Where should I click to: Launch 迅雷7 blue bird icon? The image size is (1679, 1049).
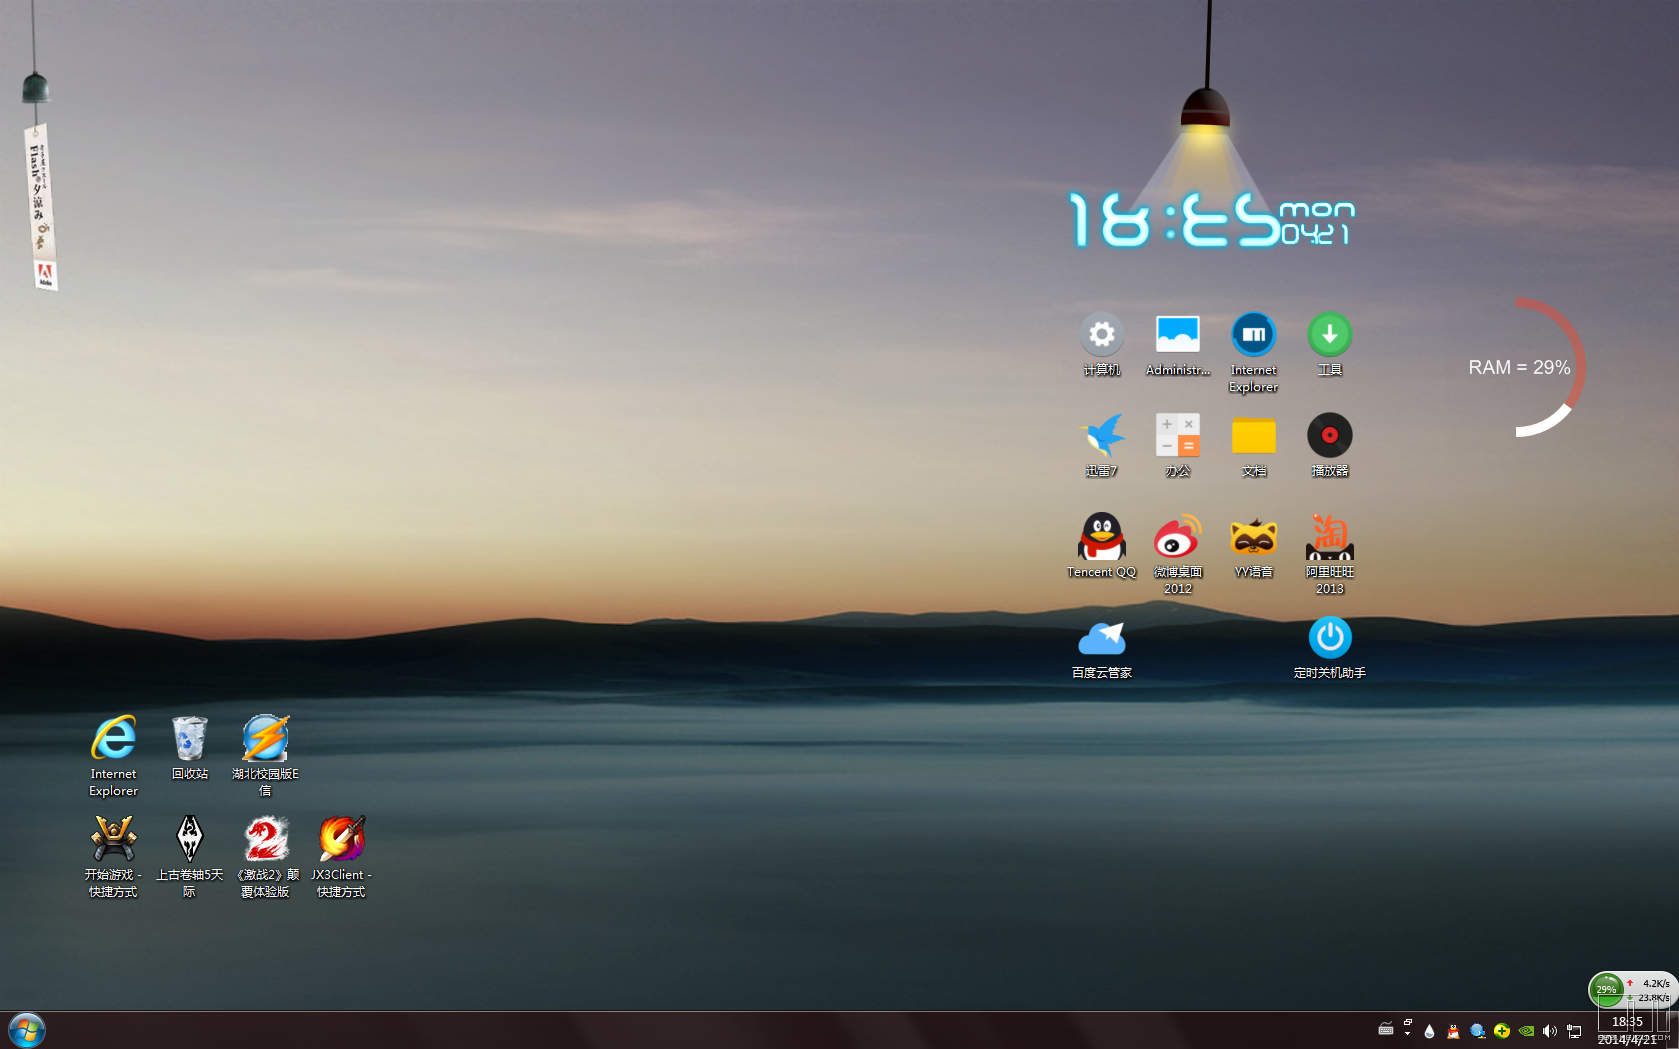(1101, 436)
